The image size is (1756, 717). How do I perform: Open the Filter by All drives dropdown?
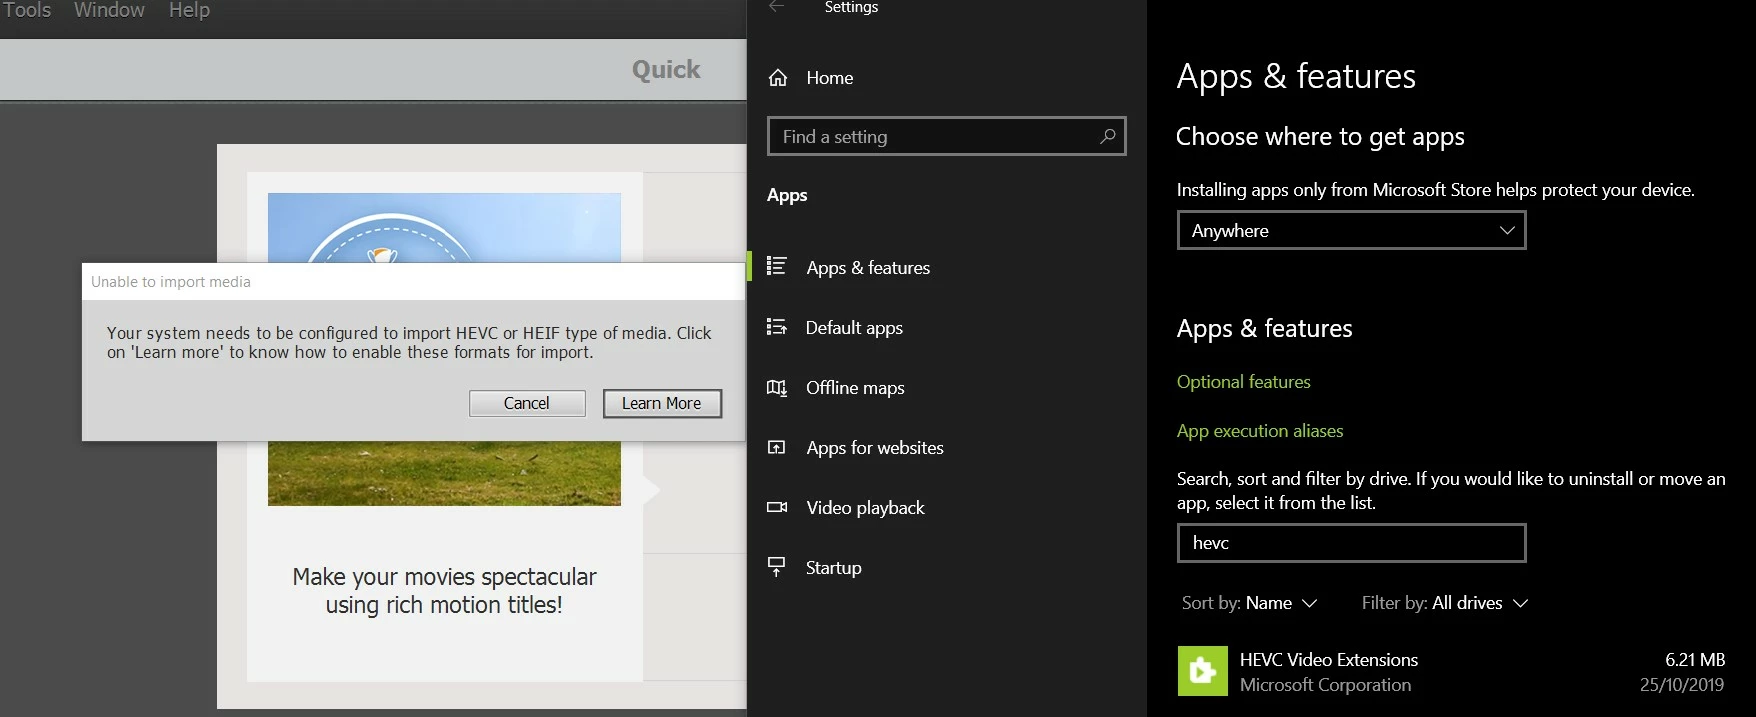(1444, 603)
